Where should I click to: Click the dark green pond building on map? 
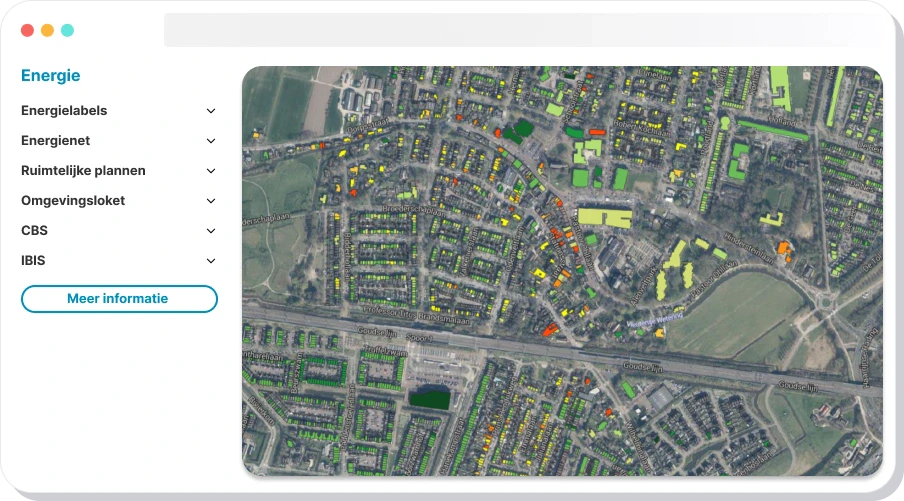pos(429,399)
